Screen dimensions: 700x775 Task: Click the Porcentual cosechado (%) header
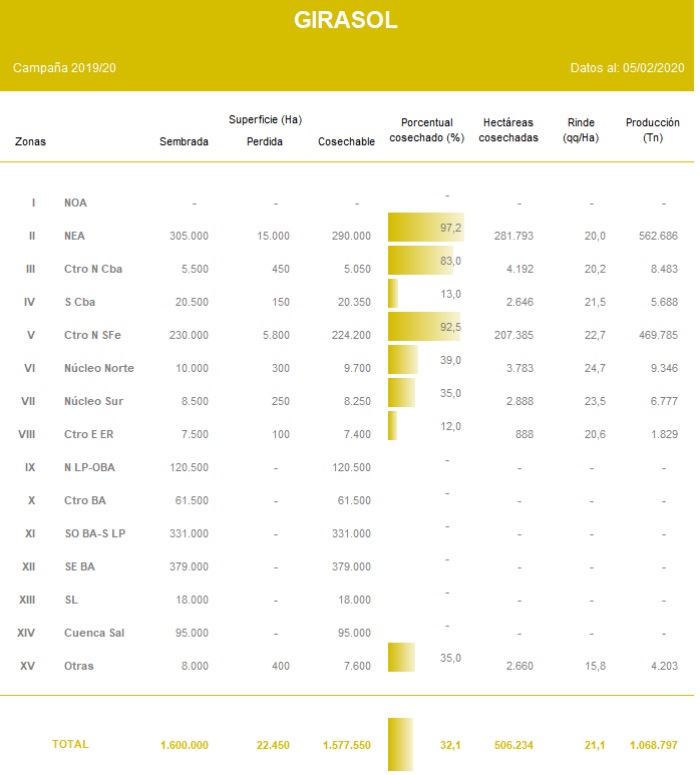click(426, 130)
